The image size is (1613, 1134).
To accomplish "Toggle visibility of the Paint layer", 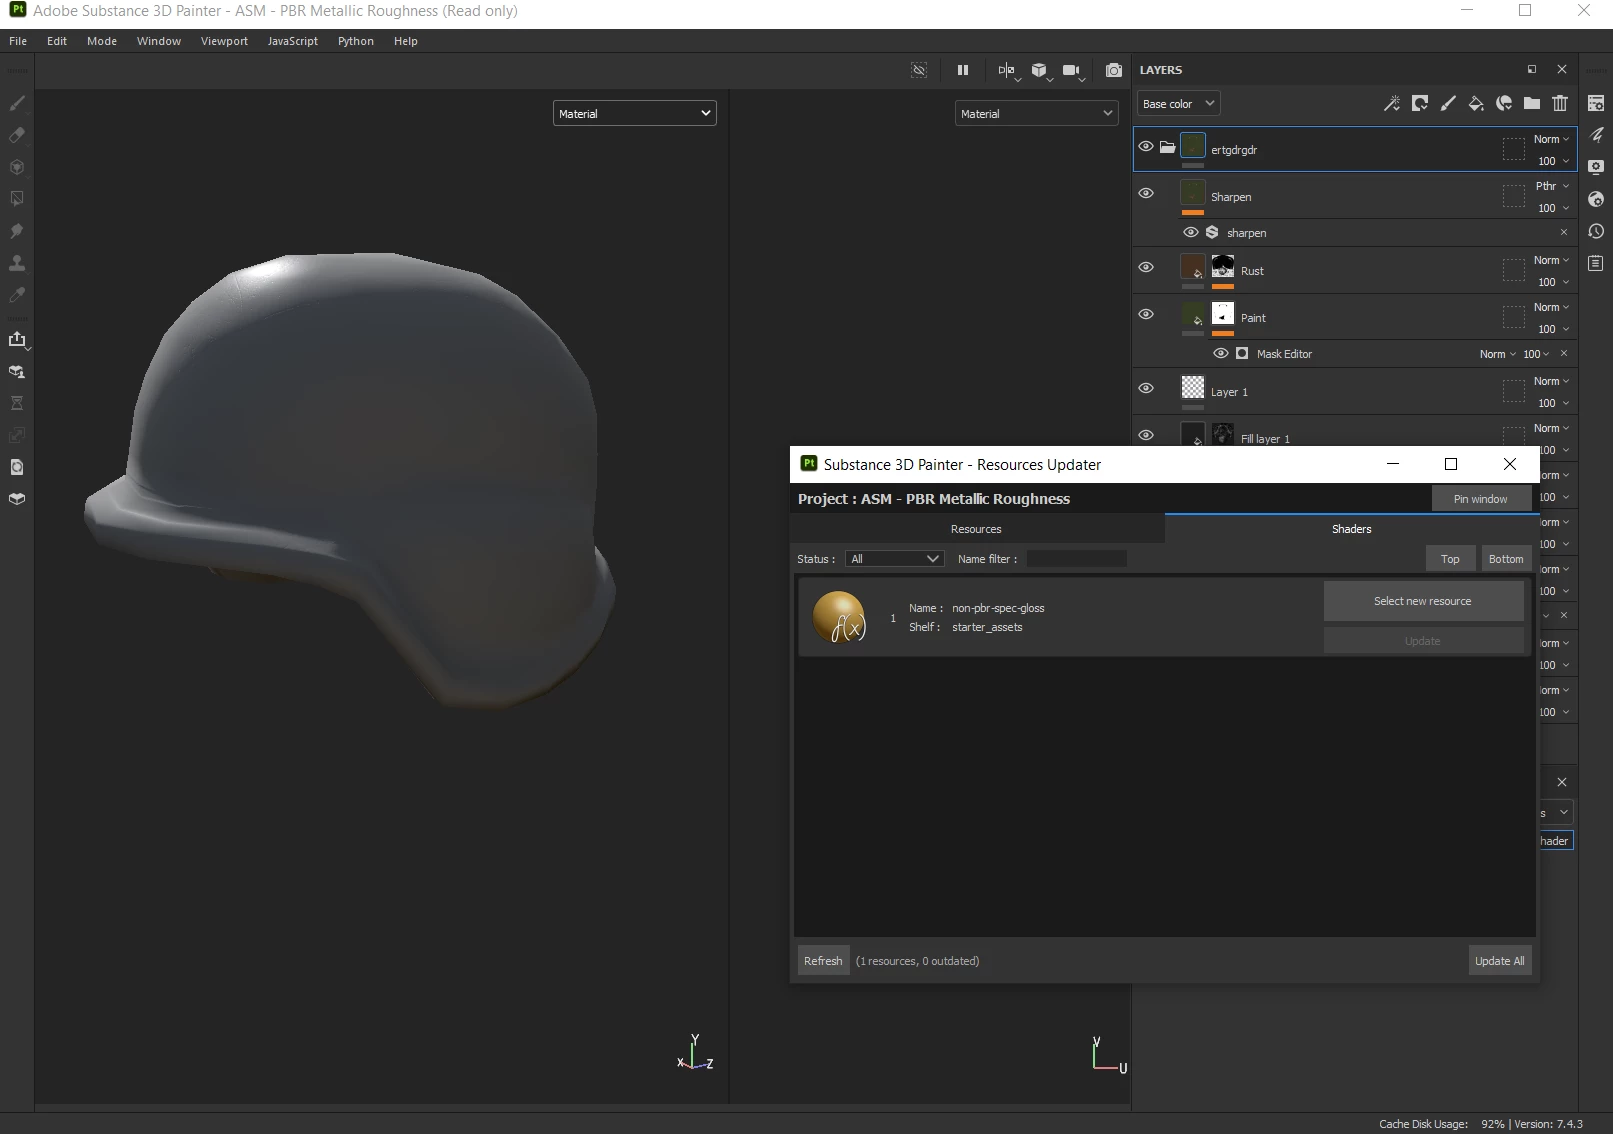I will pos(1146,314).
